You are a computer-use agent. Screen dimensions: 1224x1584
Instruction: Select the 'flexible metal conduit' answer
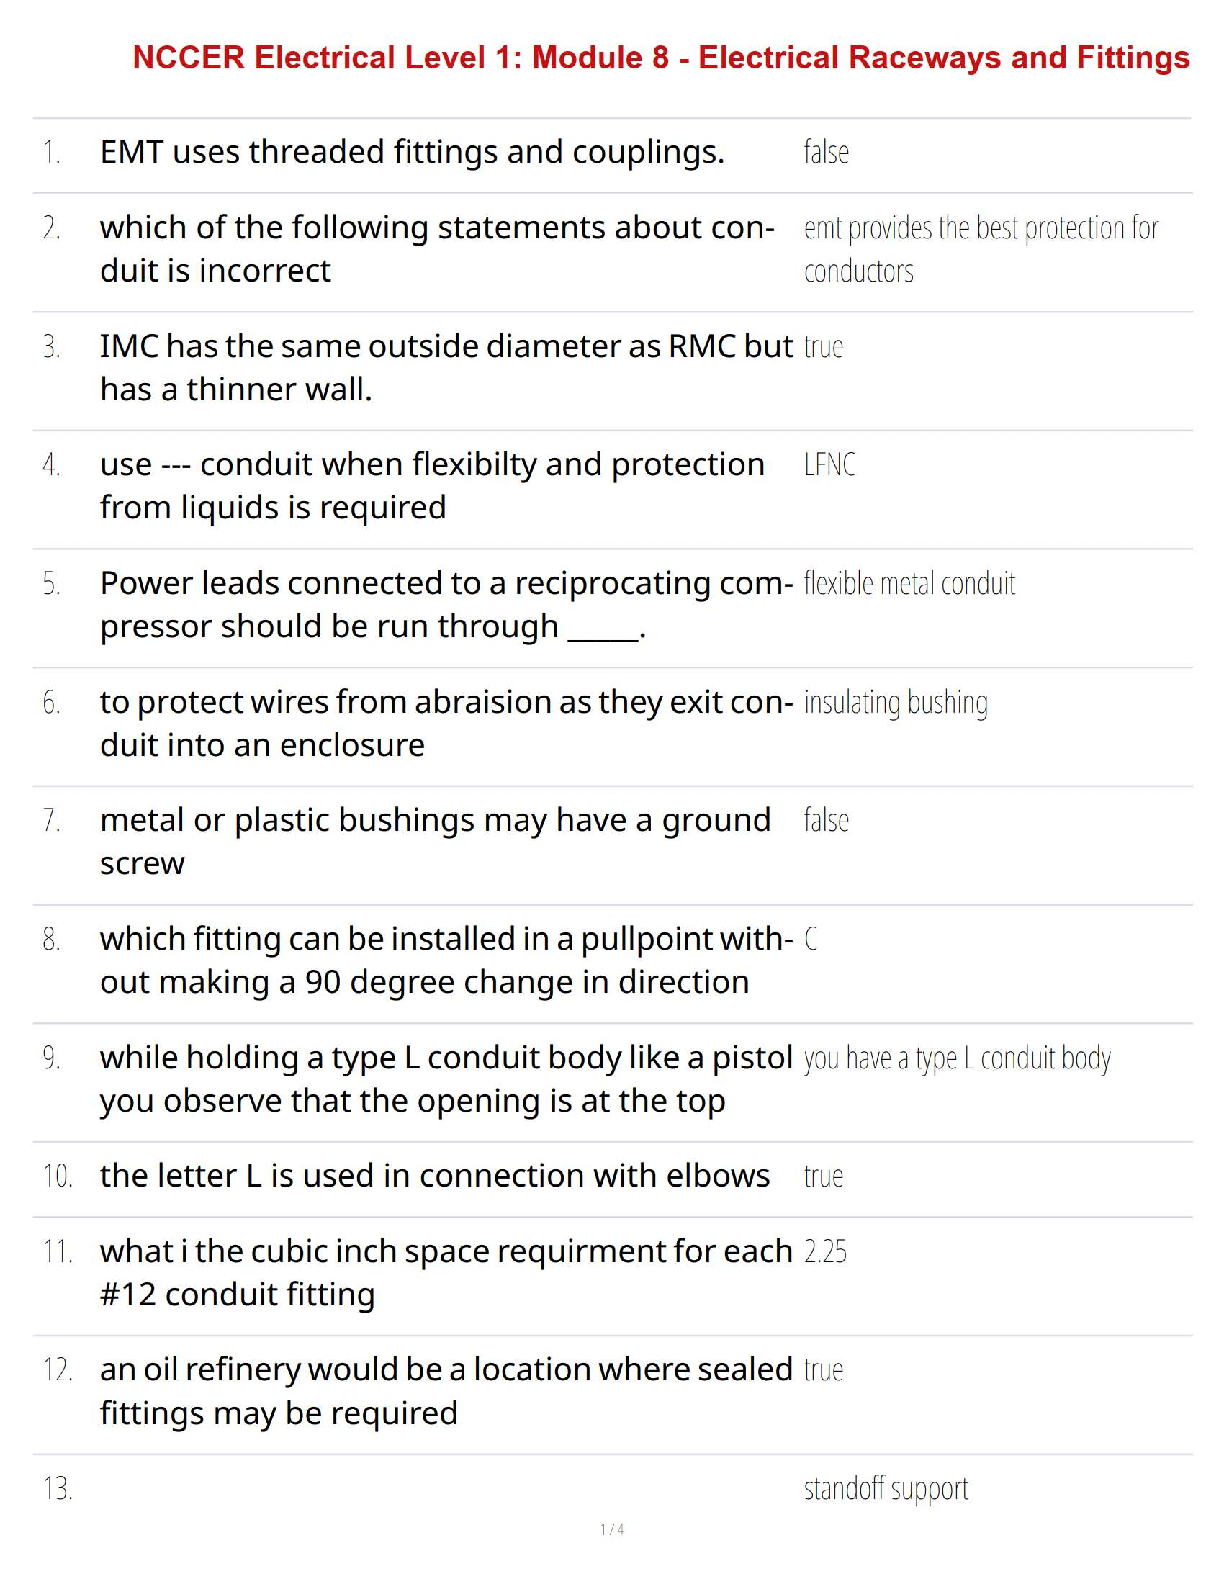pos(909,583)
